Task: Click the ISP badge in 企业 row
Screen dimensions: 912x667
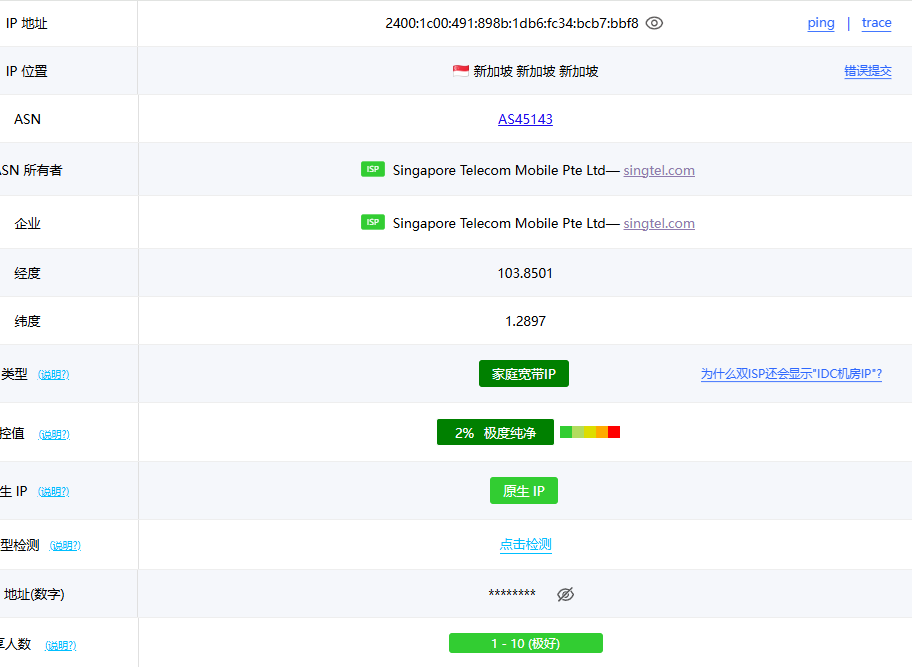Action: tap(372, 222)
